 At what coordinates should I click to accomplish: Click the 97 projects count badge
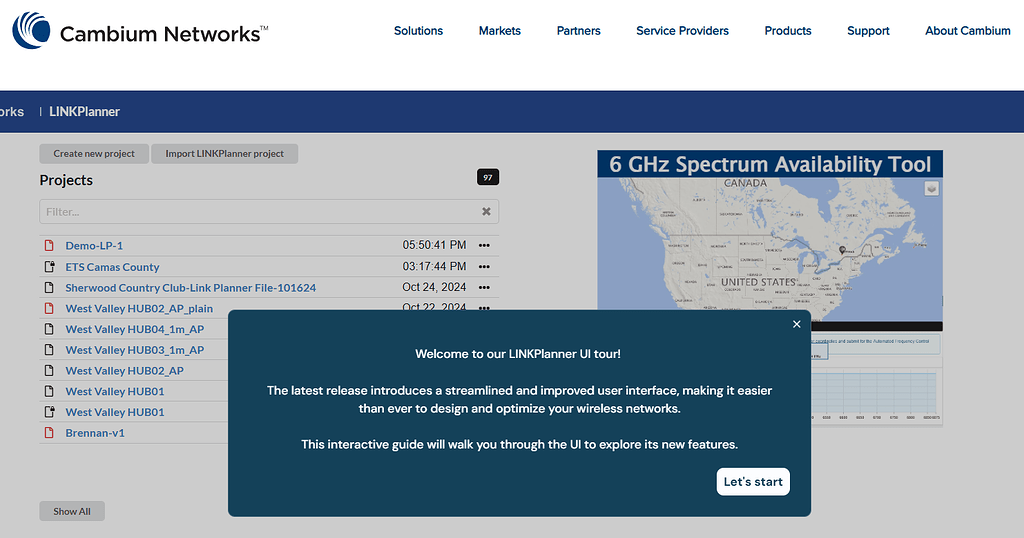pos(488,177)
